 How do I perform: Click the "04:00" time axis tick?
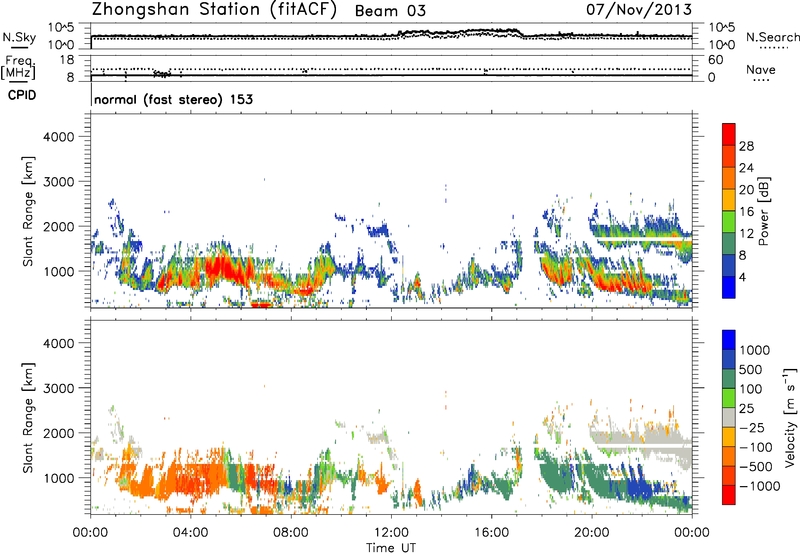pos(190,533)
